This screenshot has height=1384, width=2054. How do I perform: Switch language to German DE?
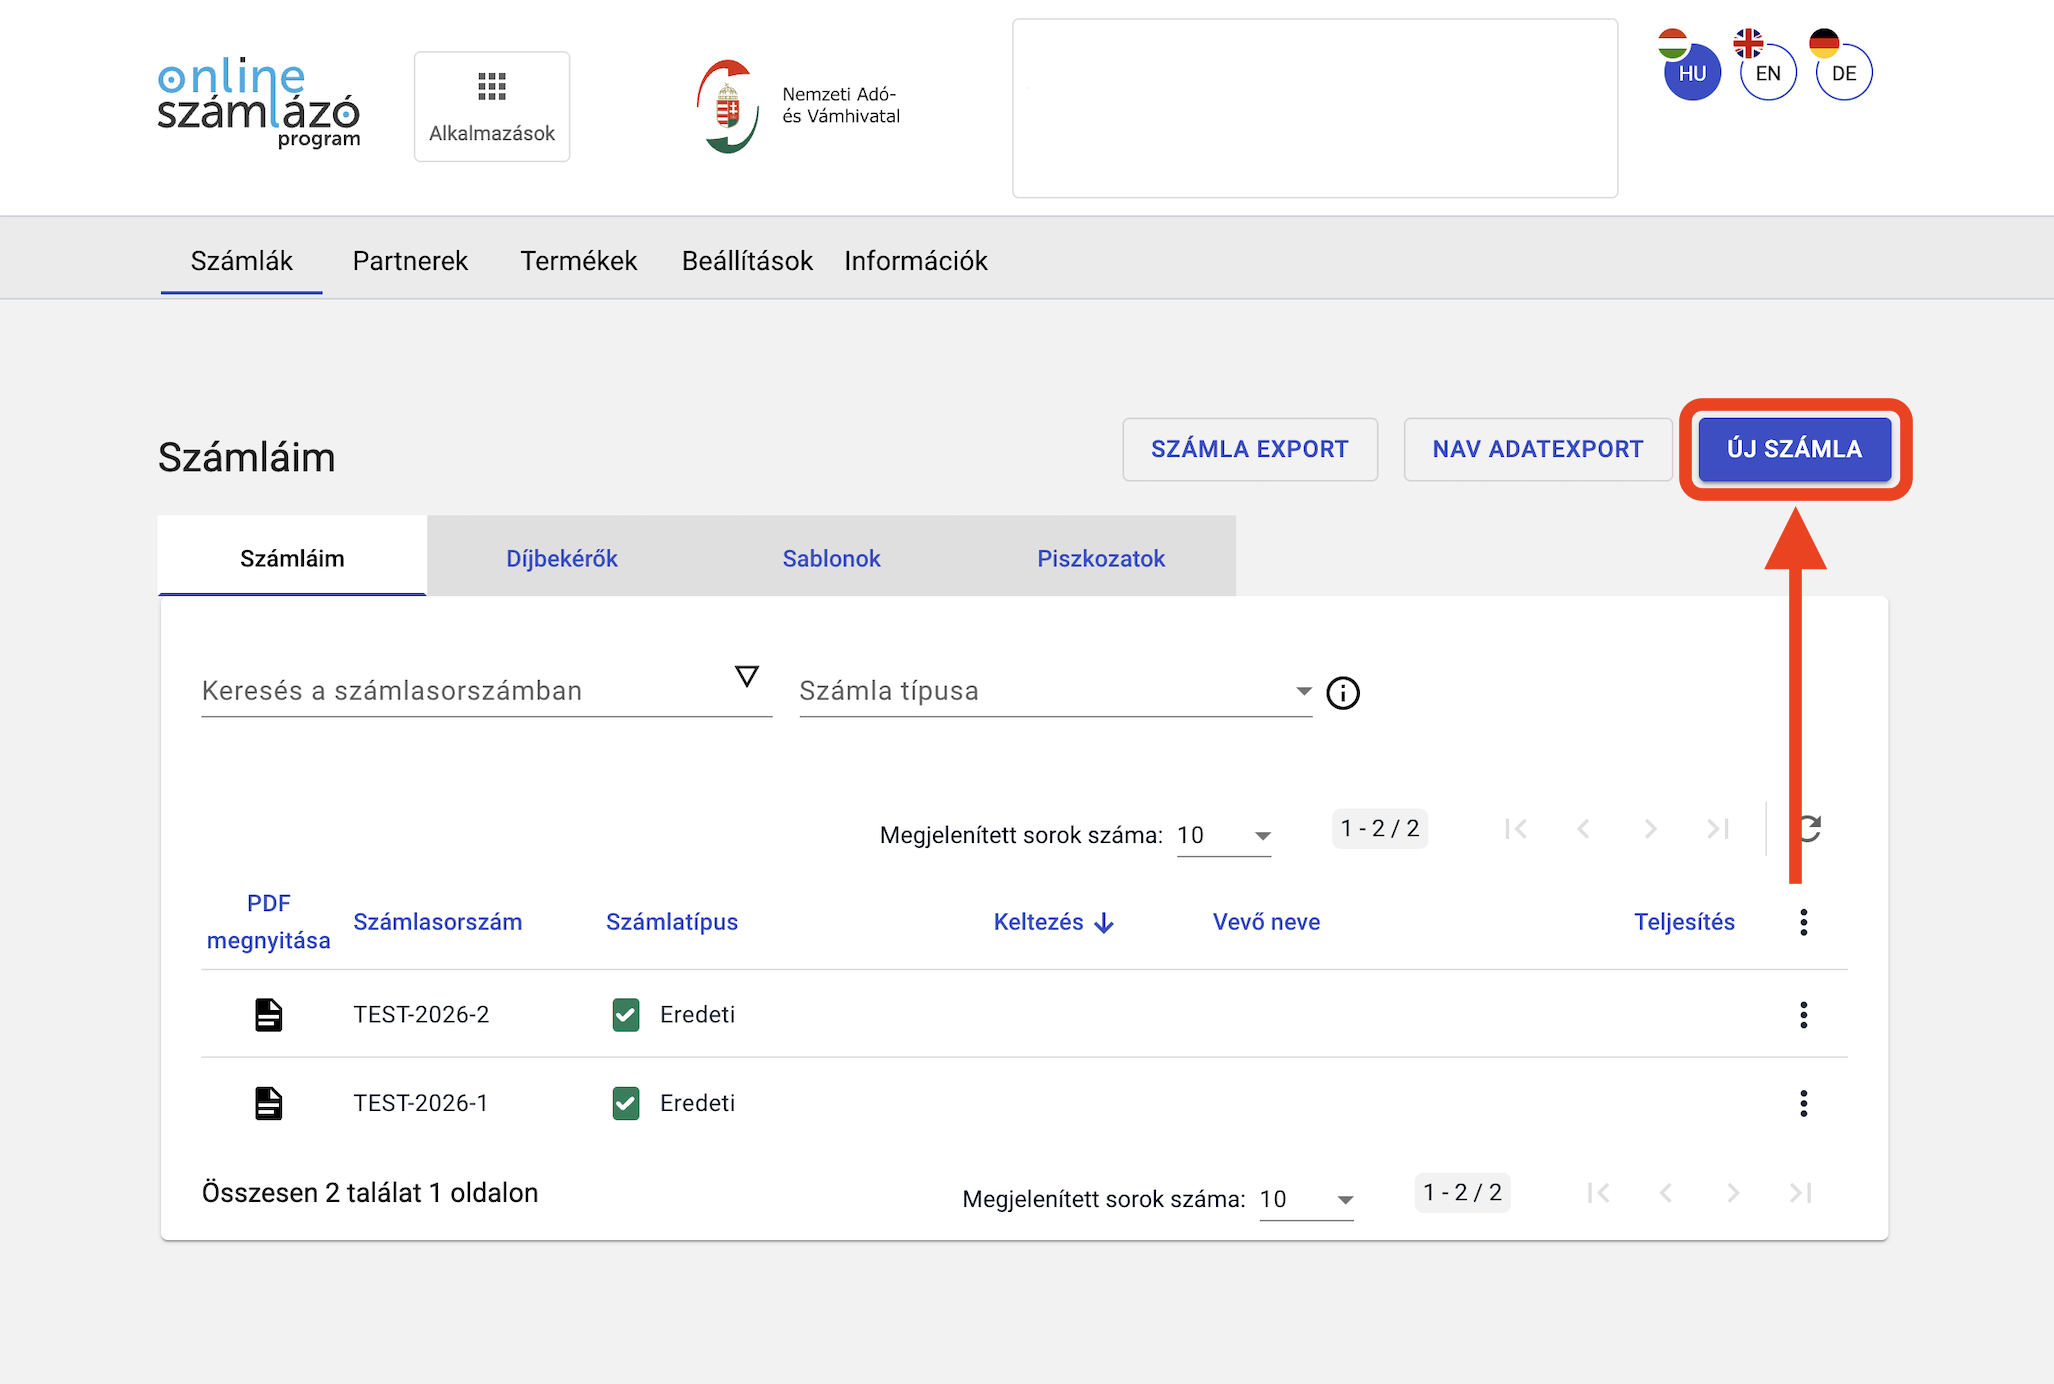[1844, 72]
